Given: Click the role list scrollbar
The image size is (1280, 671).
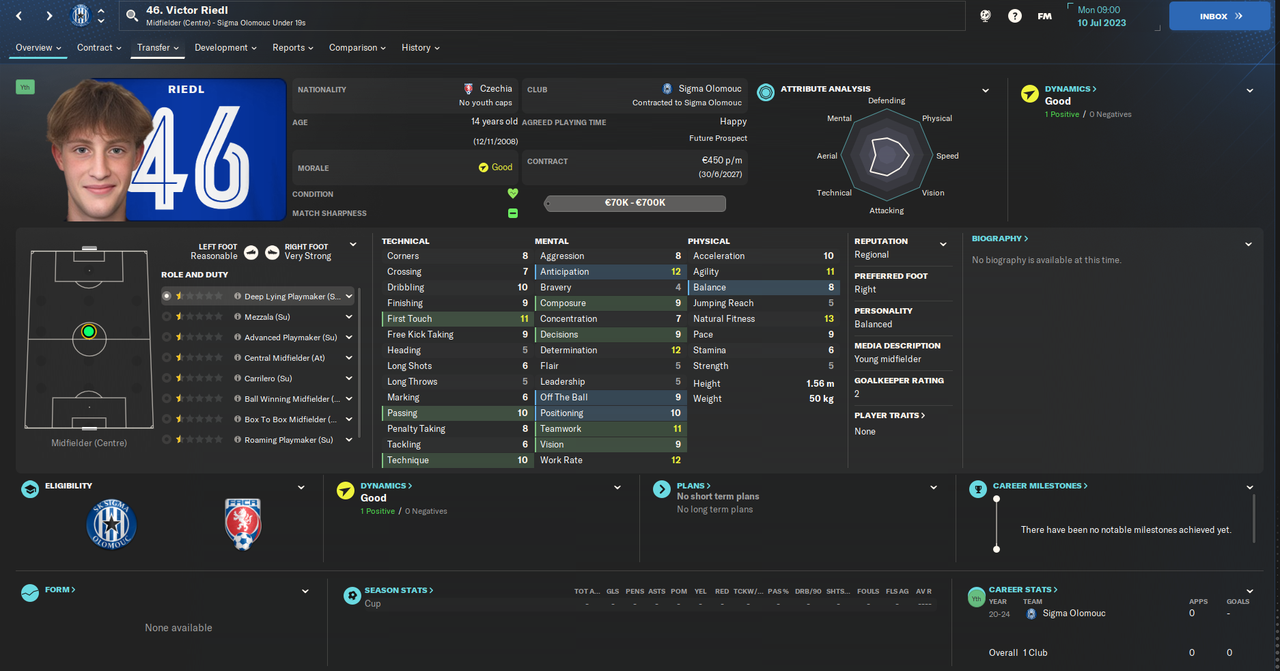Looking at the screenshot, I should tap(359, 362).
